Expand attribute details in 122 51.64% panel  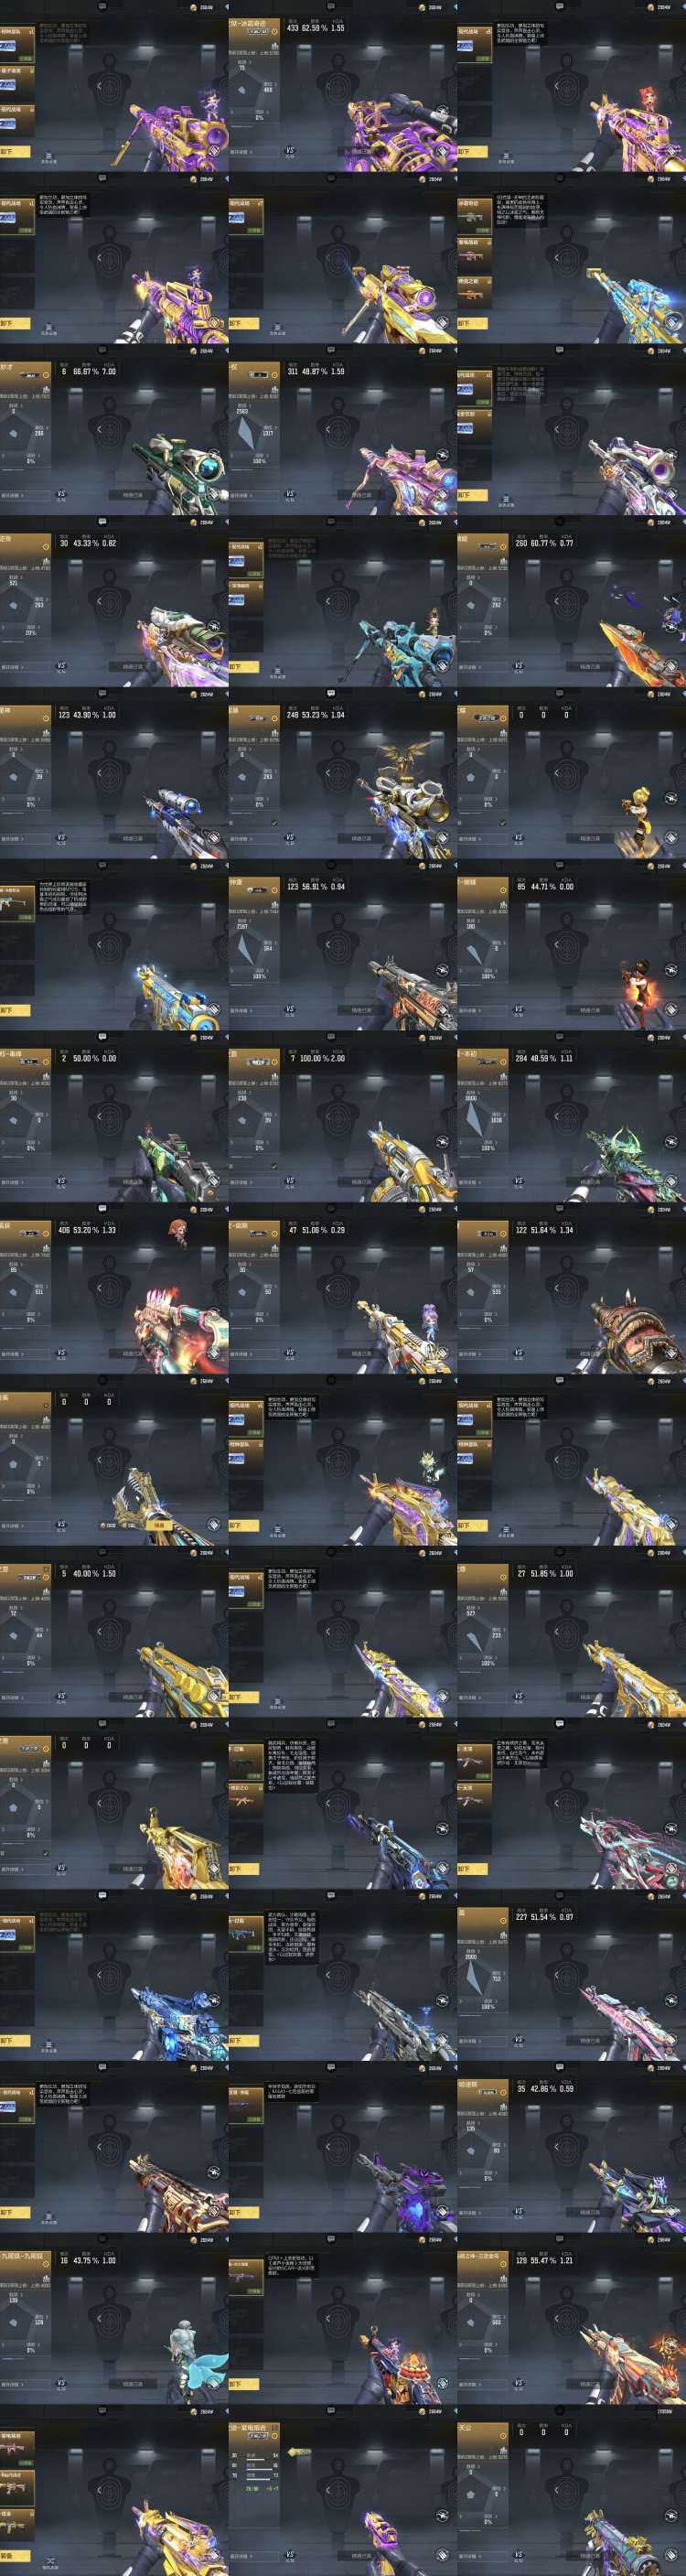[470, 1354]
